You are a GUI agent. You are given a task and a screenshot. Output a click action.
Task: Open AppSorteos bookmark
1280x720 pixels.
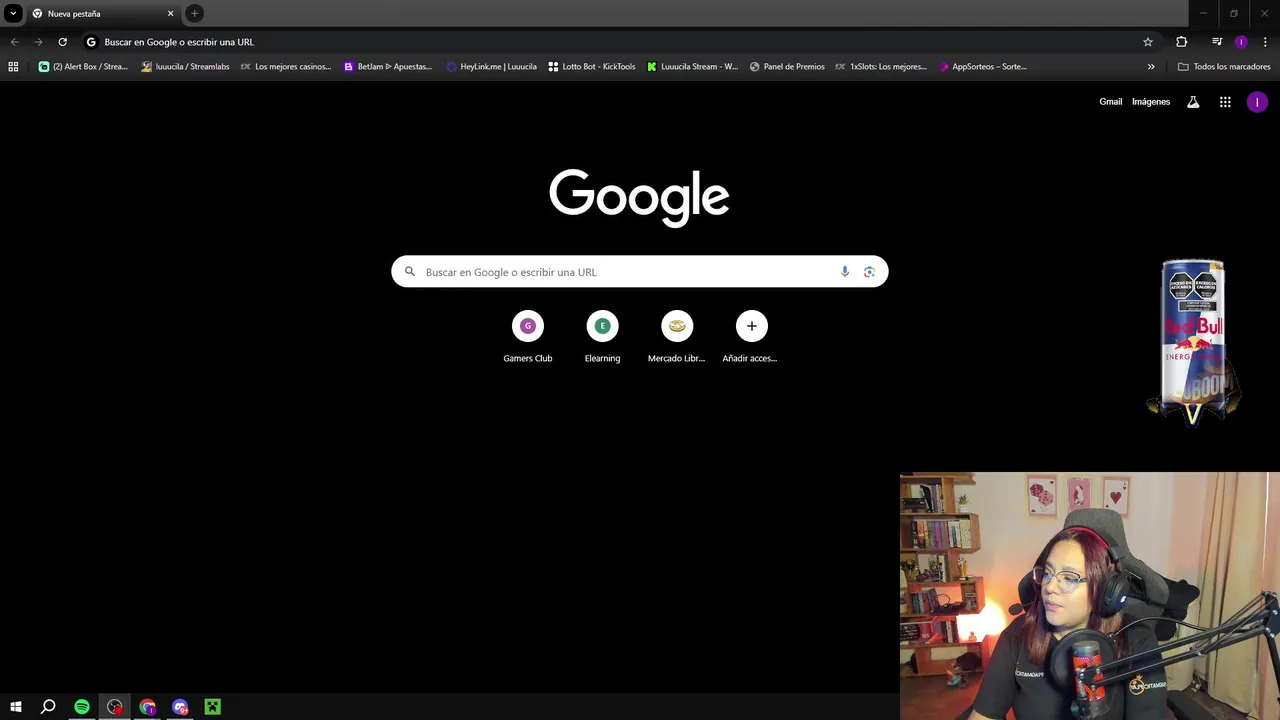[x=983, y=67]
